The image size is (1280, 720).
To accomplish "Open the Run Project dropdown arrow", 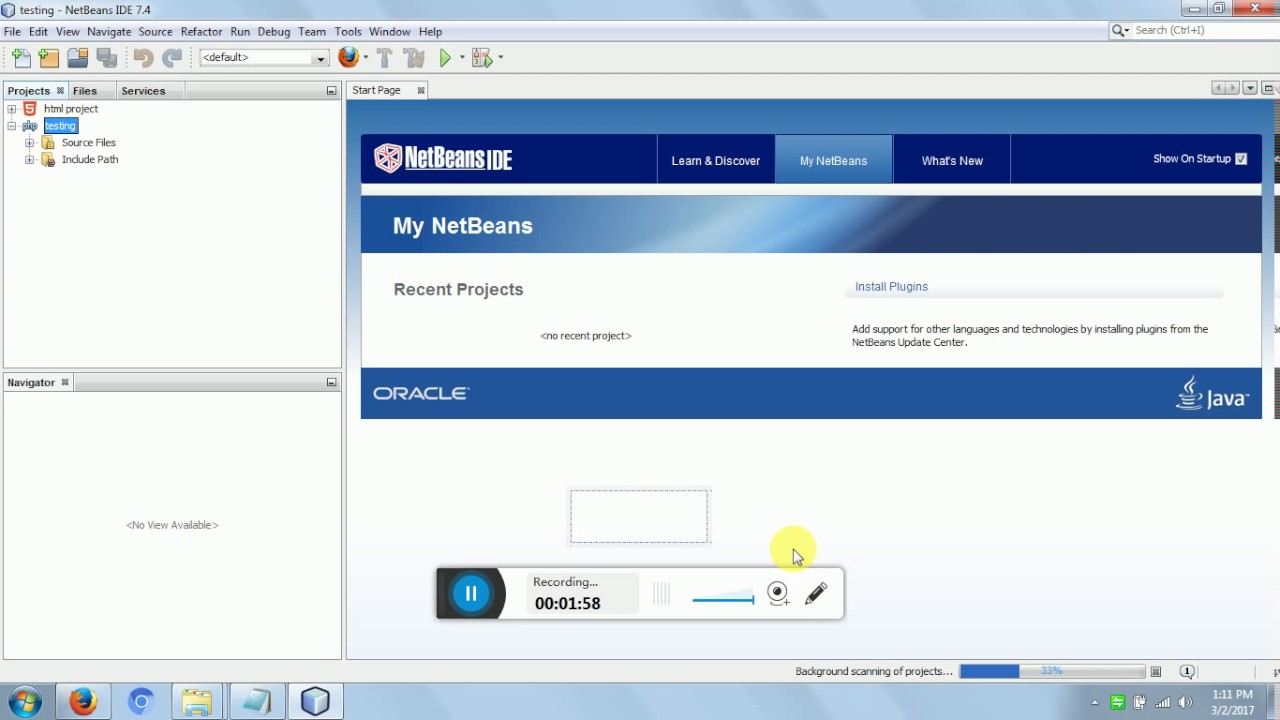I will point(462,58).
